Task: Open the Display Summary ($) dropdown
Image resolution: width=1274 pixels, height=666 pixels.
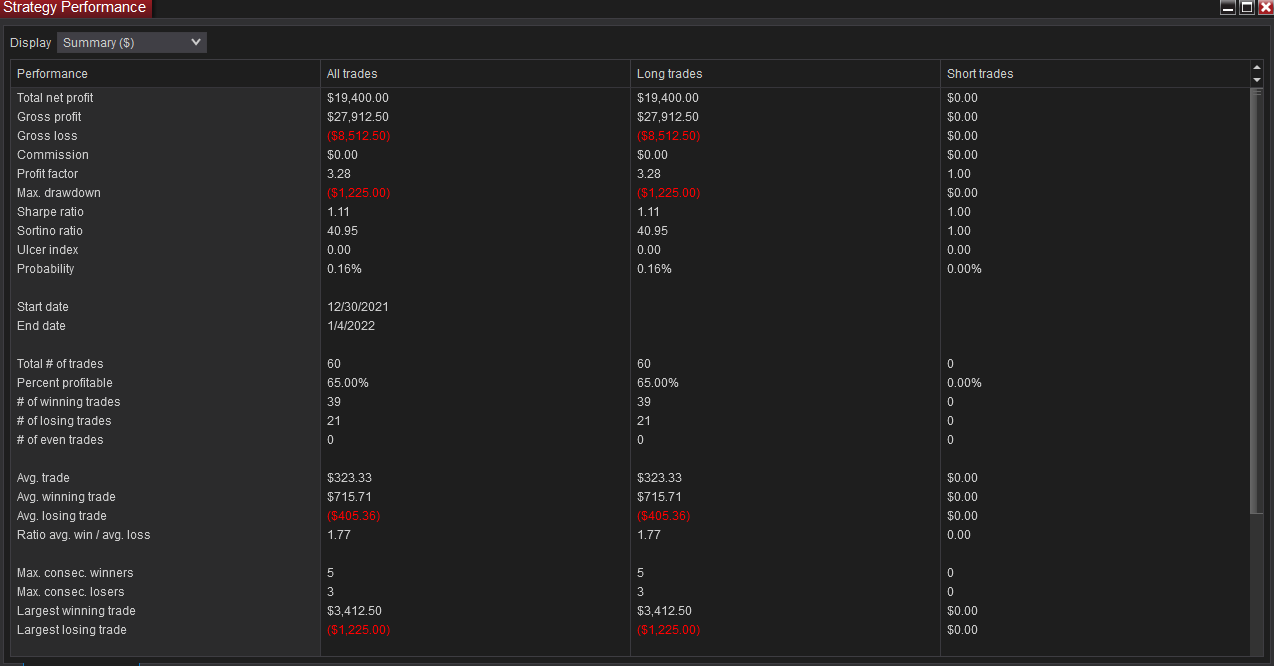Action: (131, 43)
